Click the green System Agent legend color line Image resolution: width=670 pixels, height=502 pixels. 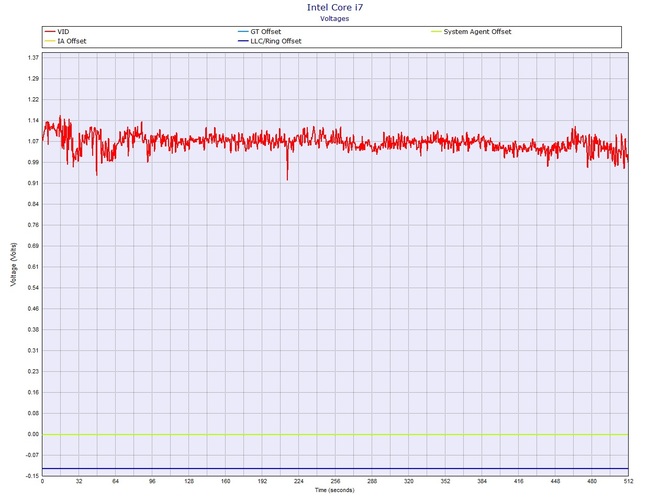[436, 32]
